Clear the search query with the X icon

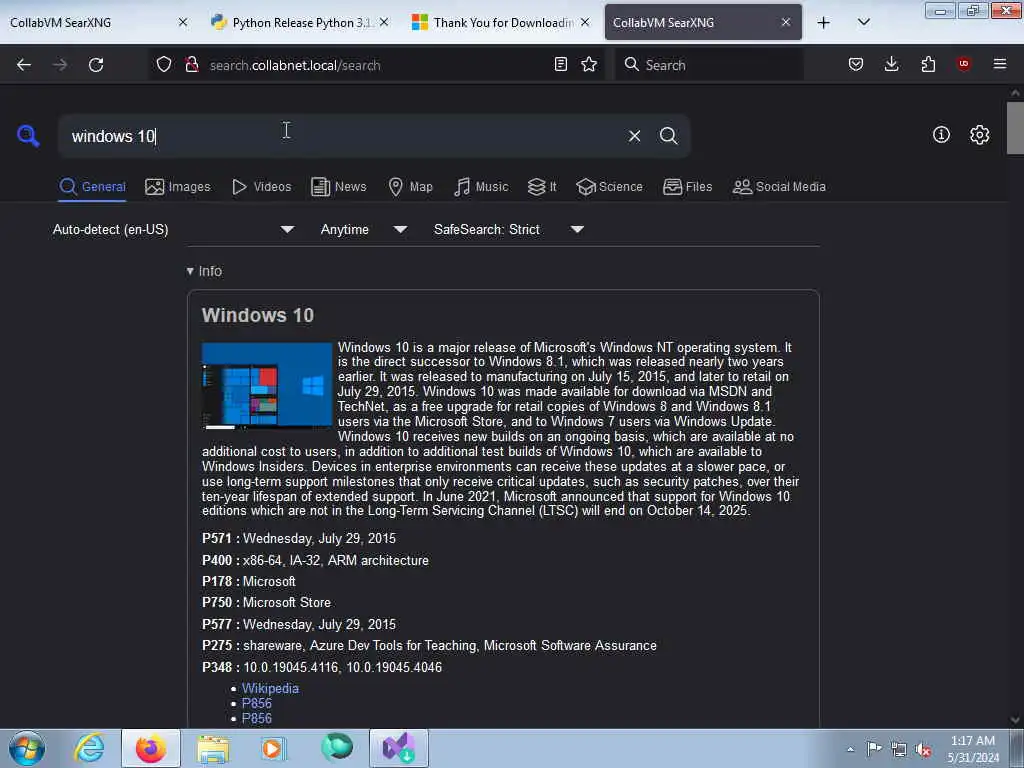(634, 136)
